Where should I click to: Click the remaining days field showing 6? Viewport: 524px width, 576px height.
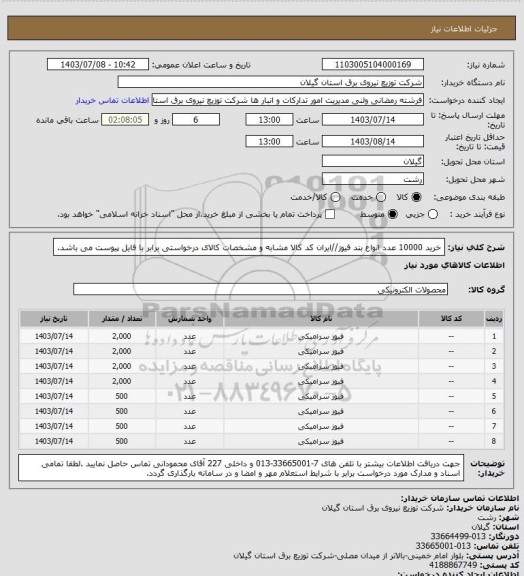point(196,120)
